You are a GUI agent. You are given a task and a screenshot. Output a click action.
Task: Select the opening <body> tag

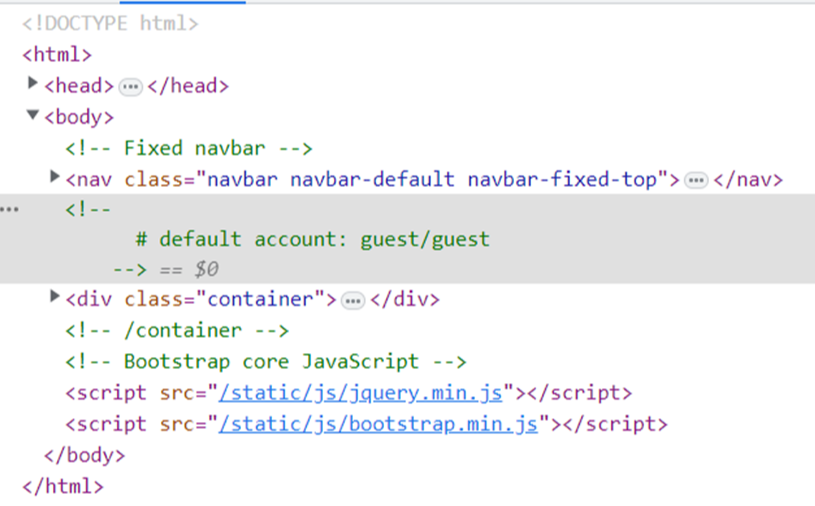[79, 117]
